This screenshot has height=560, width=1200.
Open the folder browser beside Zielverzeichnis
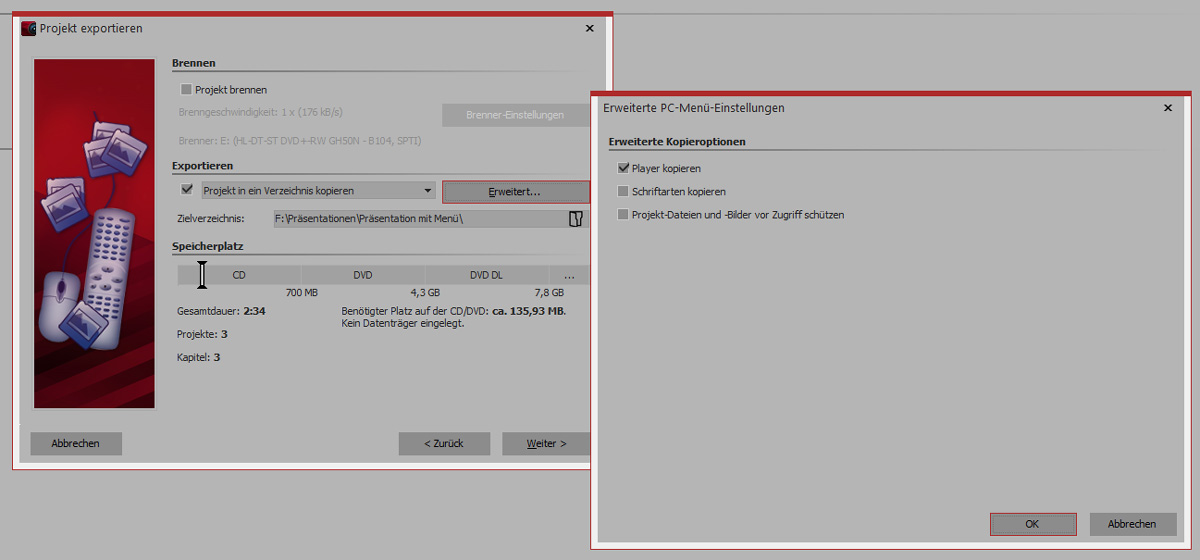click(575, 219)
